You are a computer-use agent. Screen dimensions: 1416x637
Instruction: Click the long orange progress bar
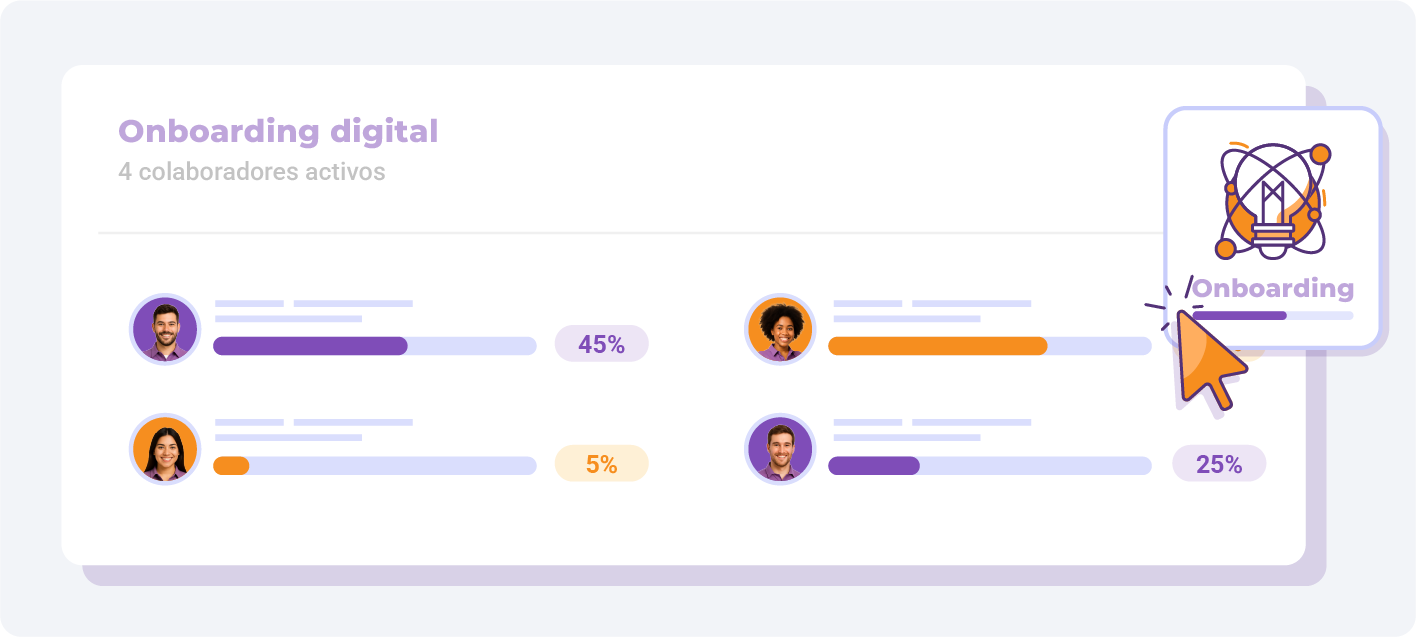point(990,346)
